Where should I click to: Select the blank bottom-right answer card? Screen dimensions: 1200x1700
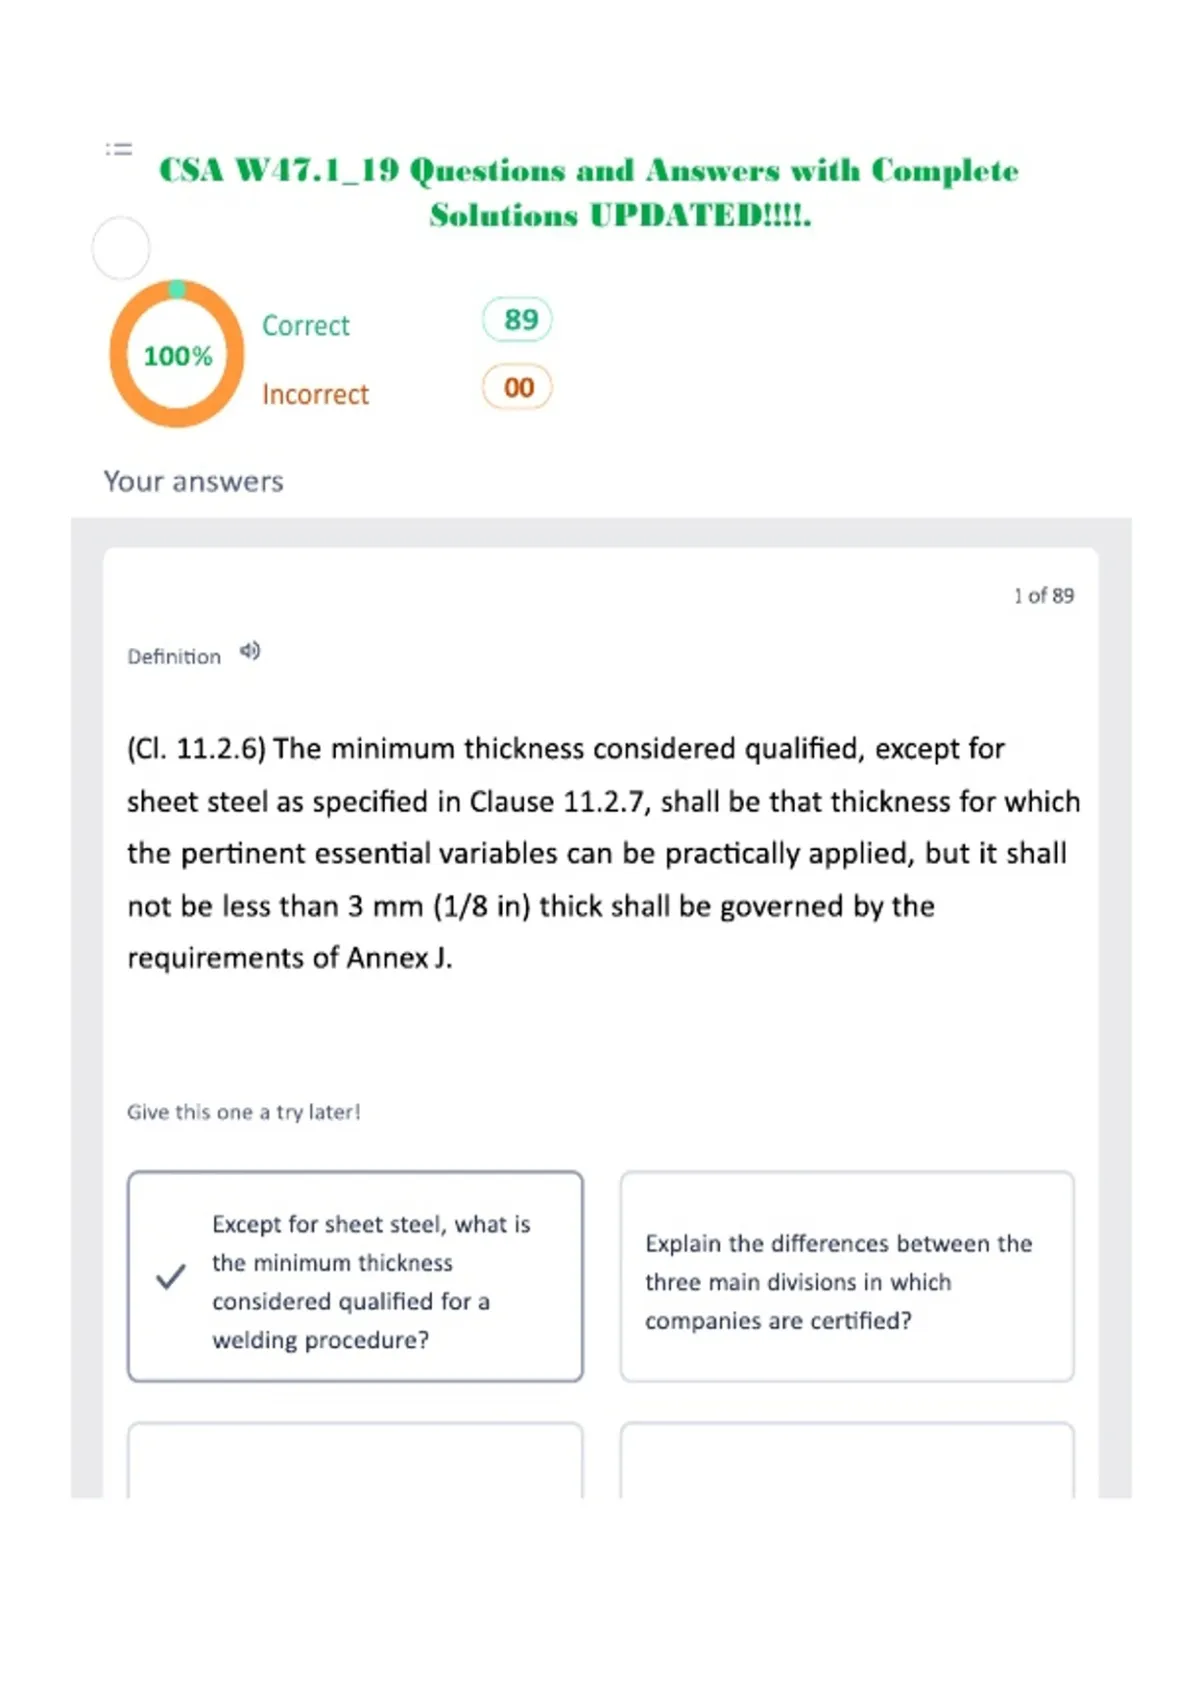(847, 1460)
